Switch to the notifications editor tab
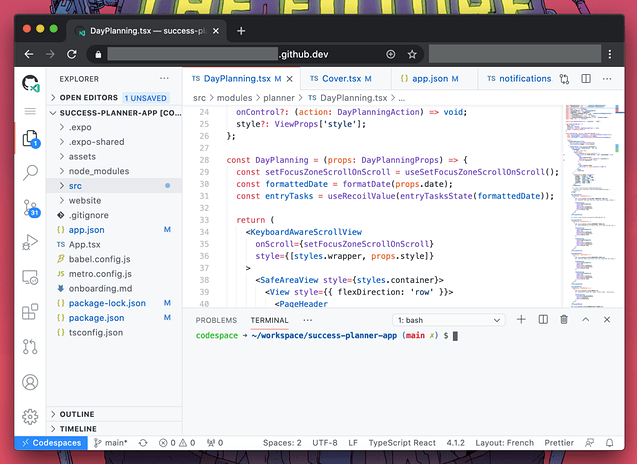 (518, 78)
